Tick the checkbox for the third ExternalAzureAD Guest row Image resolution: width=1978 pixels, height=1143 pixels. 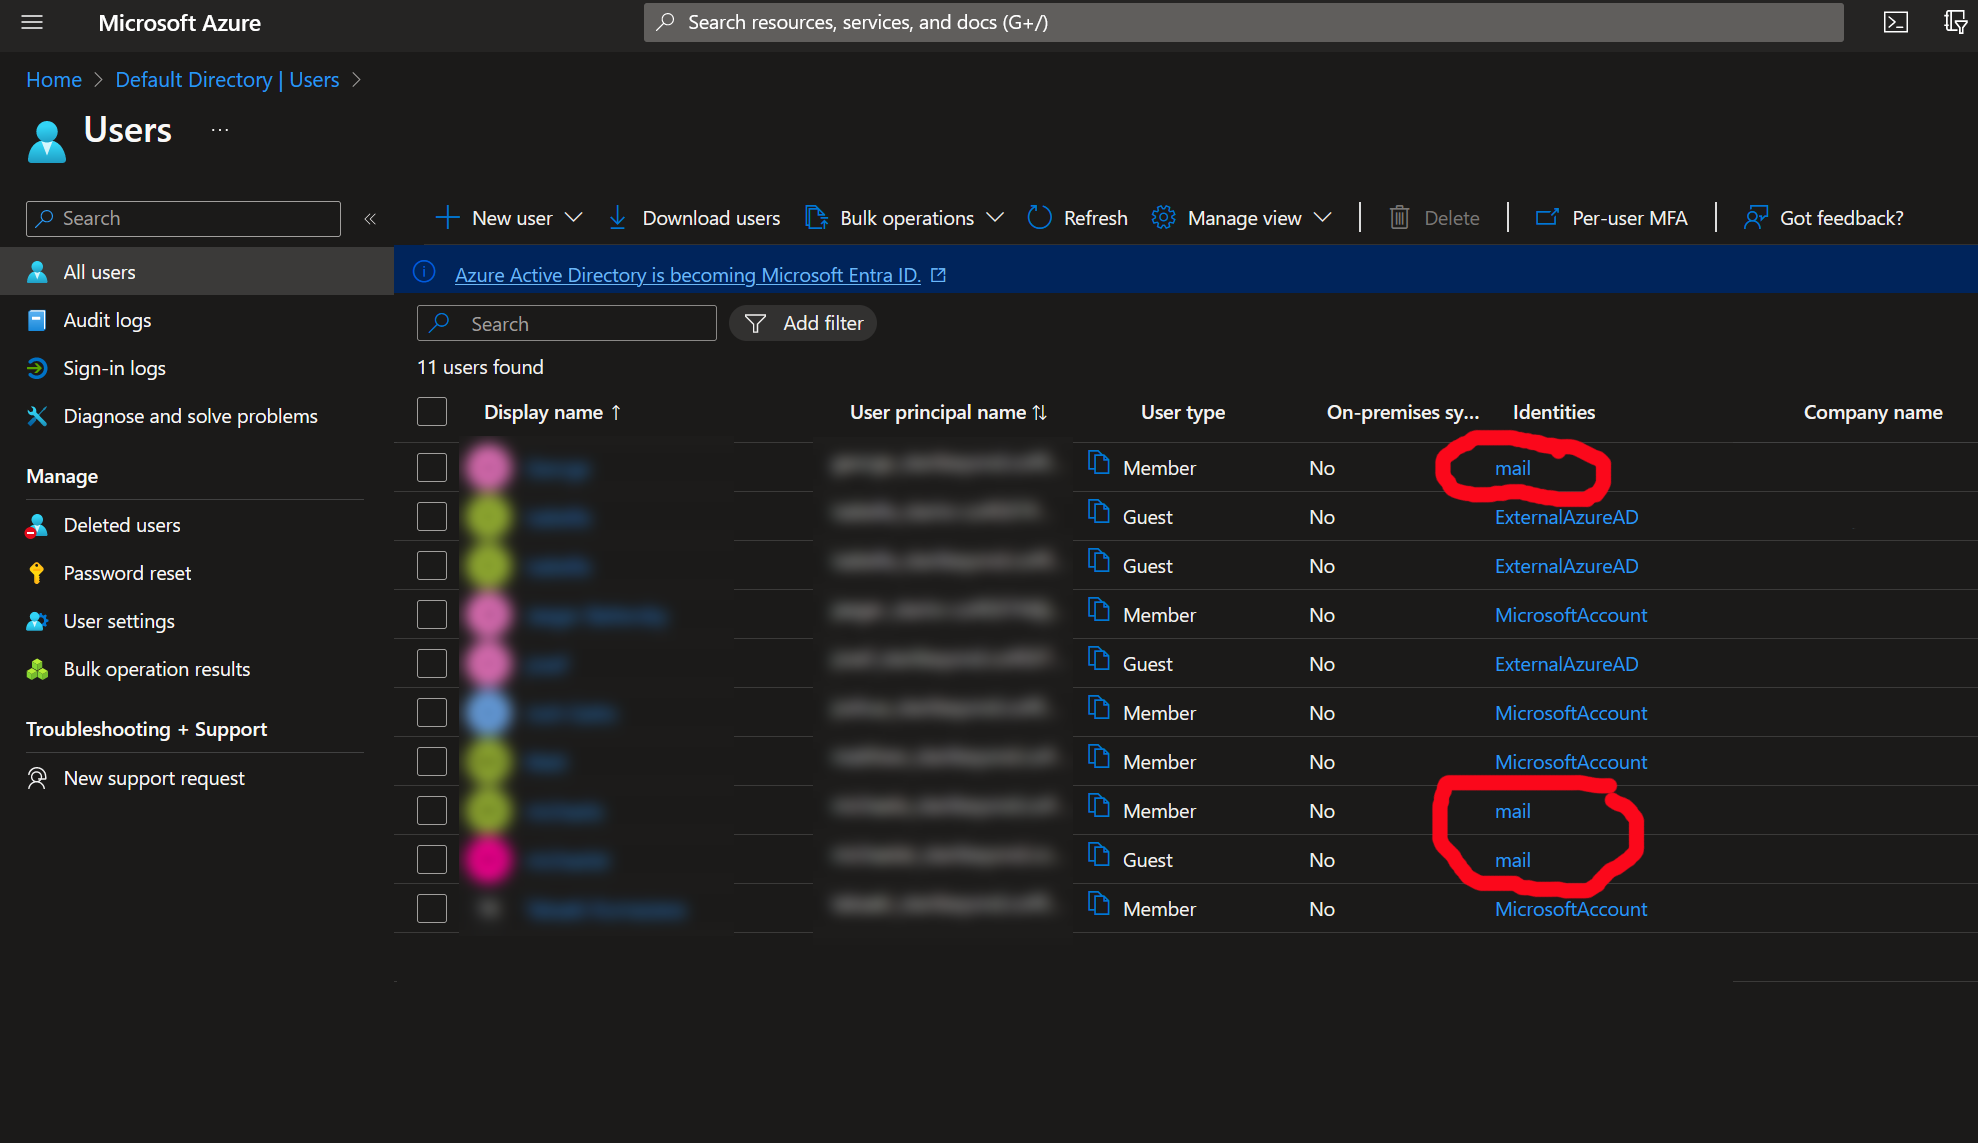432,663
